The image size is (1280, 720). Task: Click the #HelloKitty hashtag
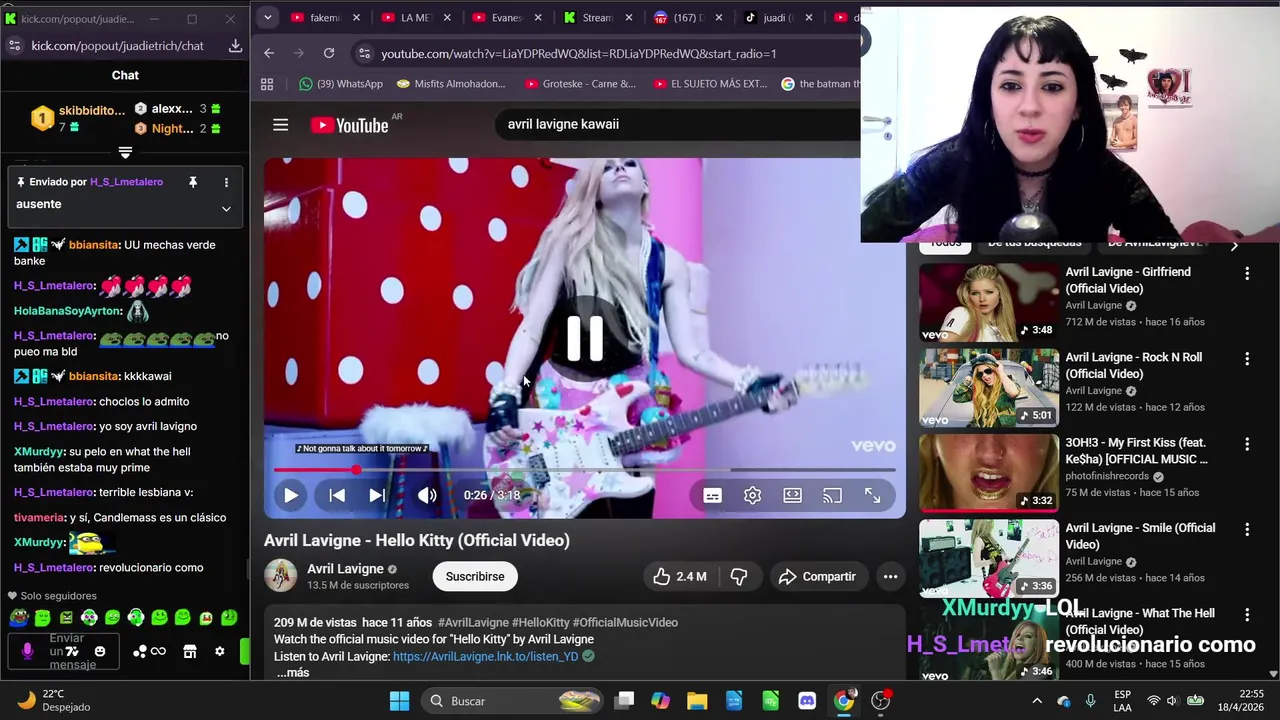(540, 622)
